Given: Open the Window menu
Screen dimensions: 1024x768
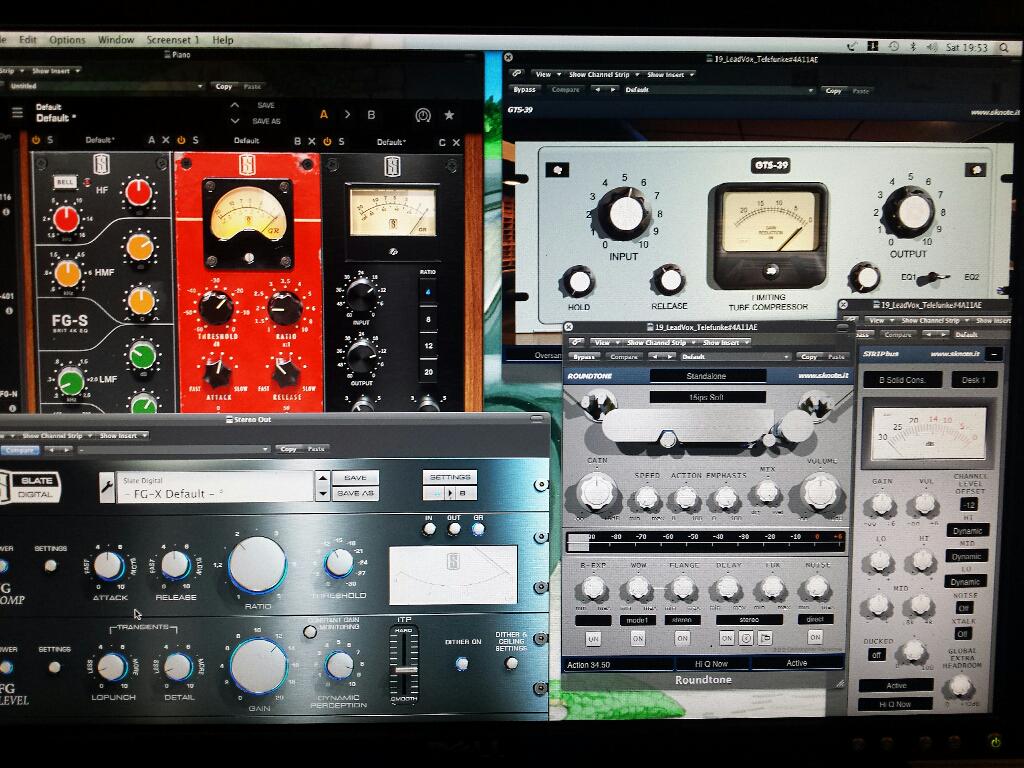Looking at the screenshot, I should [x=116, y=40].
